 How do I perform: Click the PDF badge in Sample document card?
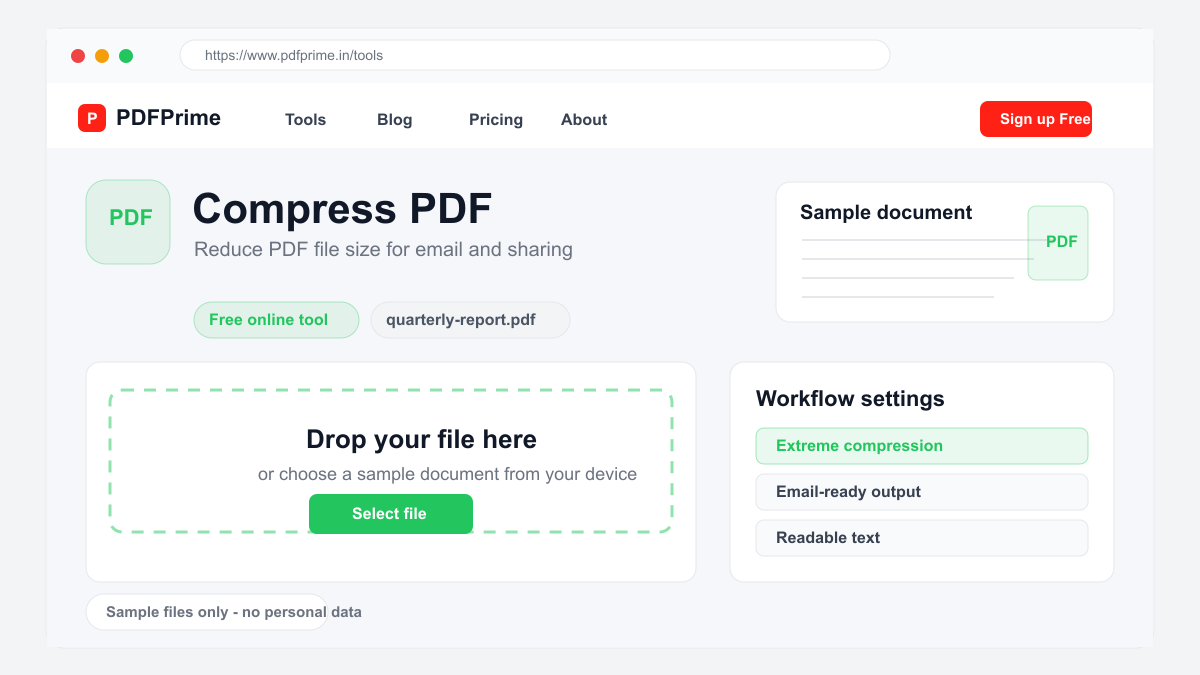pyautogui.click(x=1058, y=243)
